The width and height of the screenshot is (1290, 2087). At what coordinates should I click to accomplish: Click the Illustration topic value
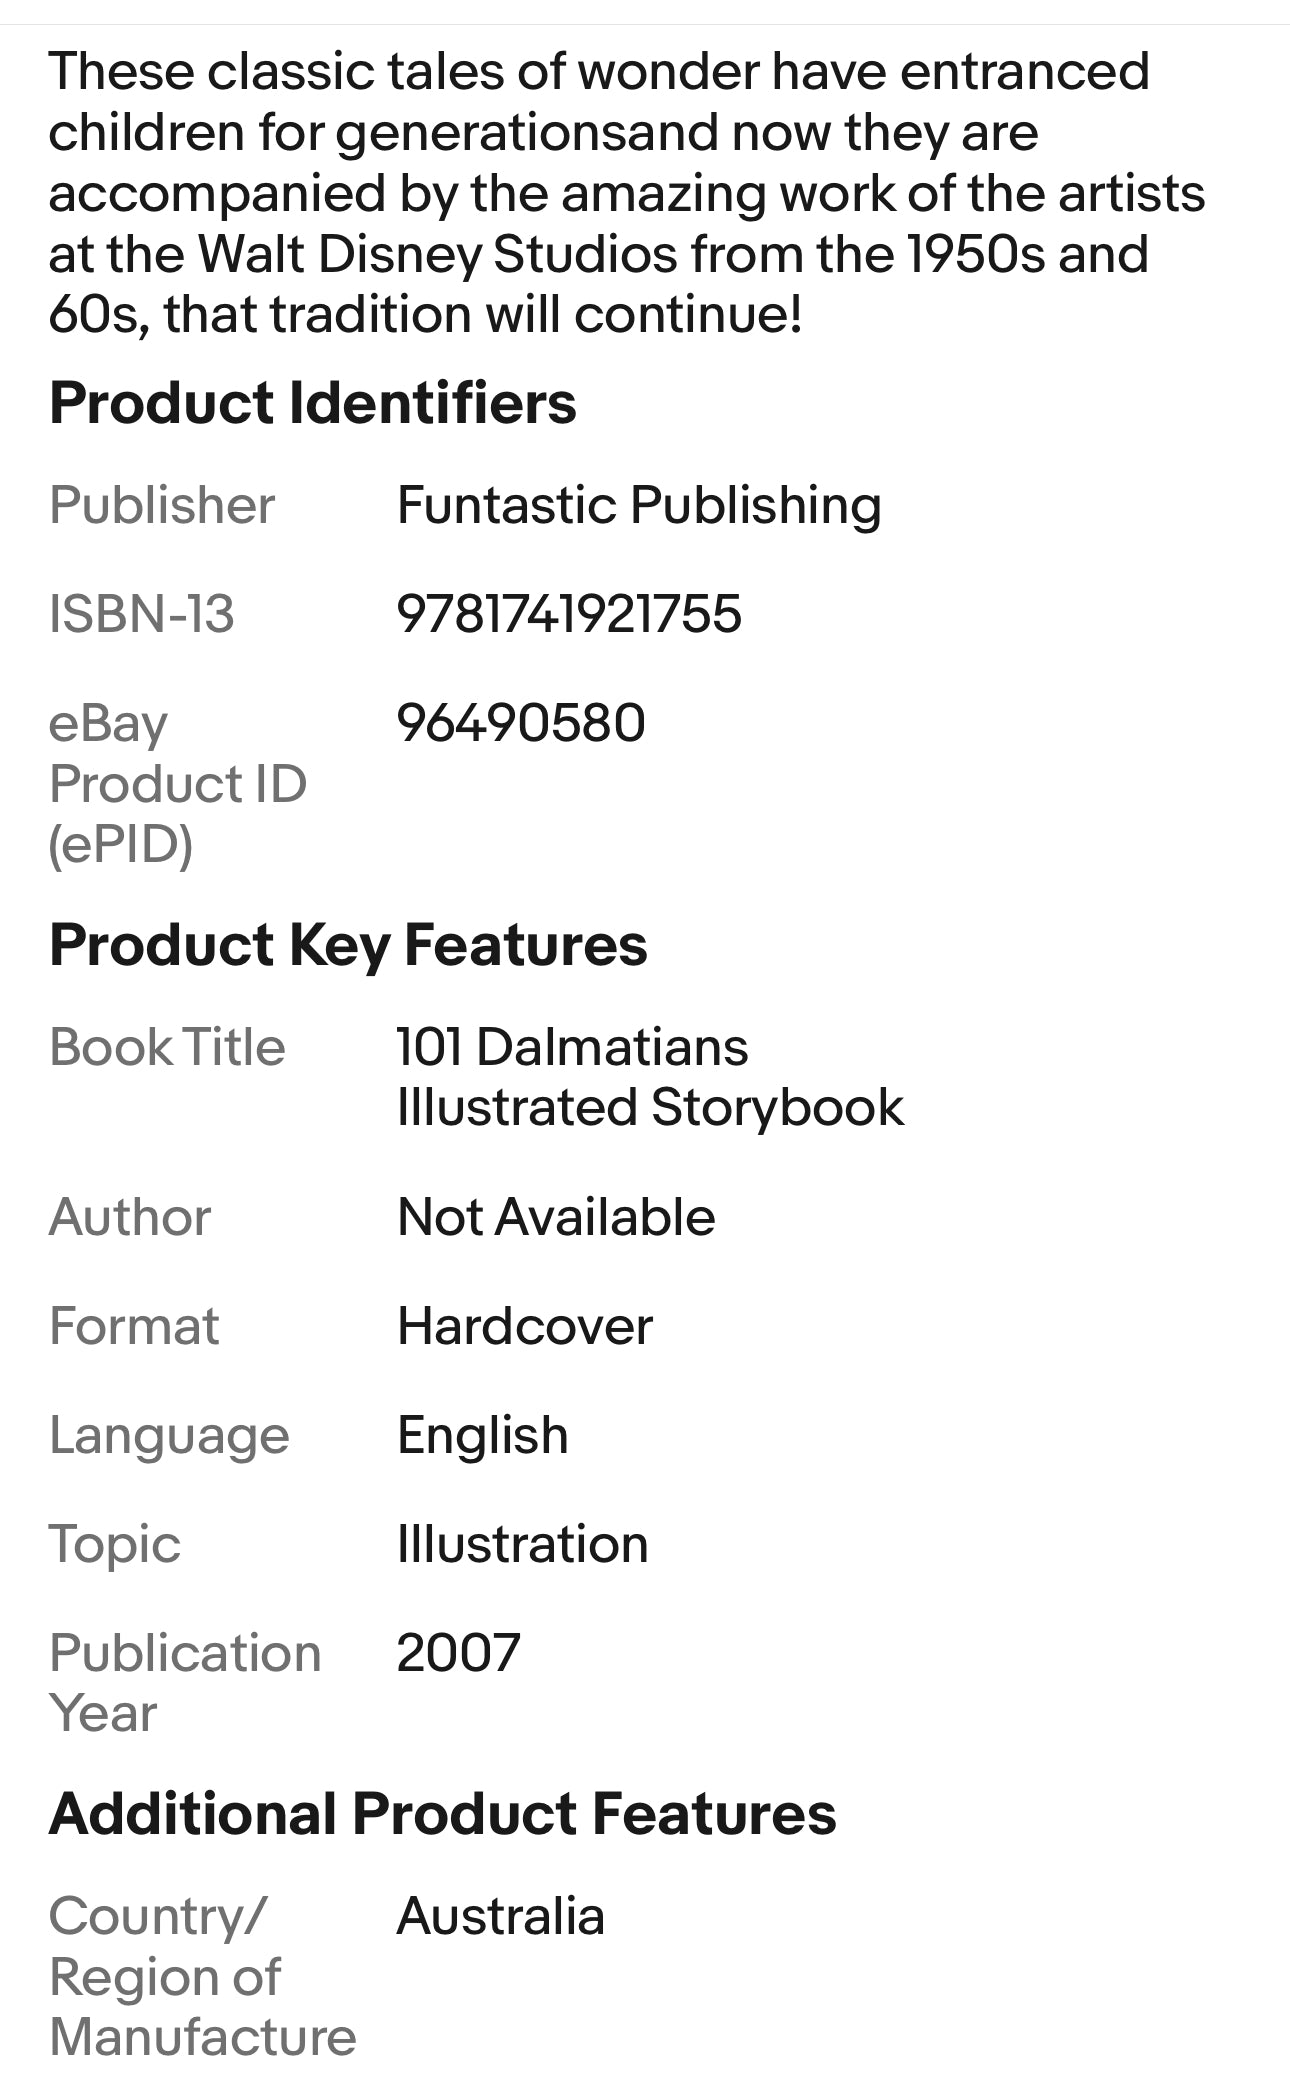pyautogui.click(x=522, y=1545)
